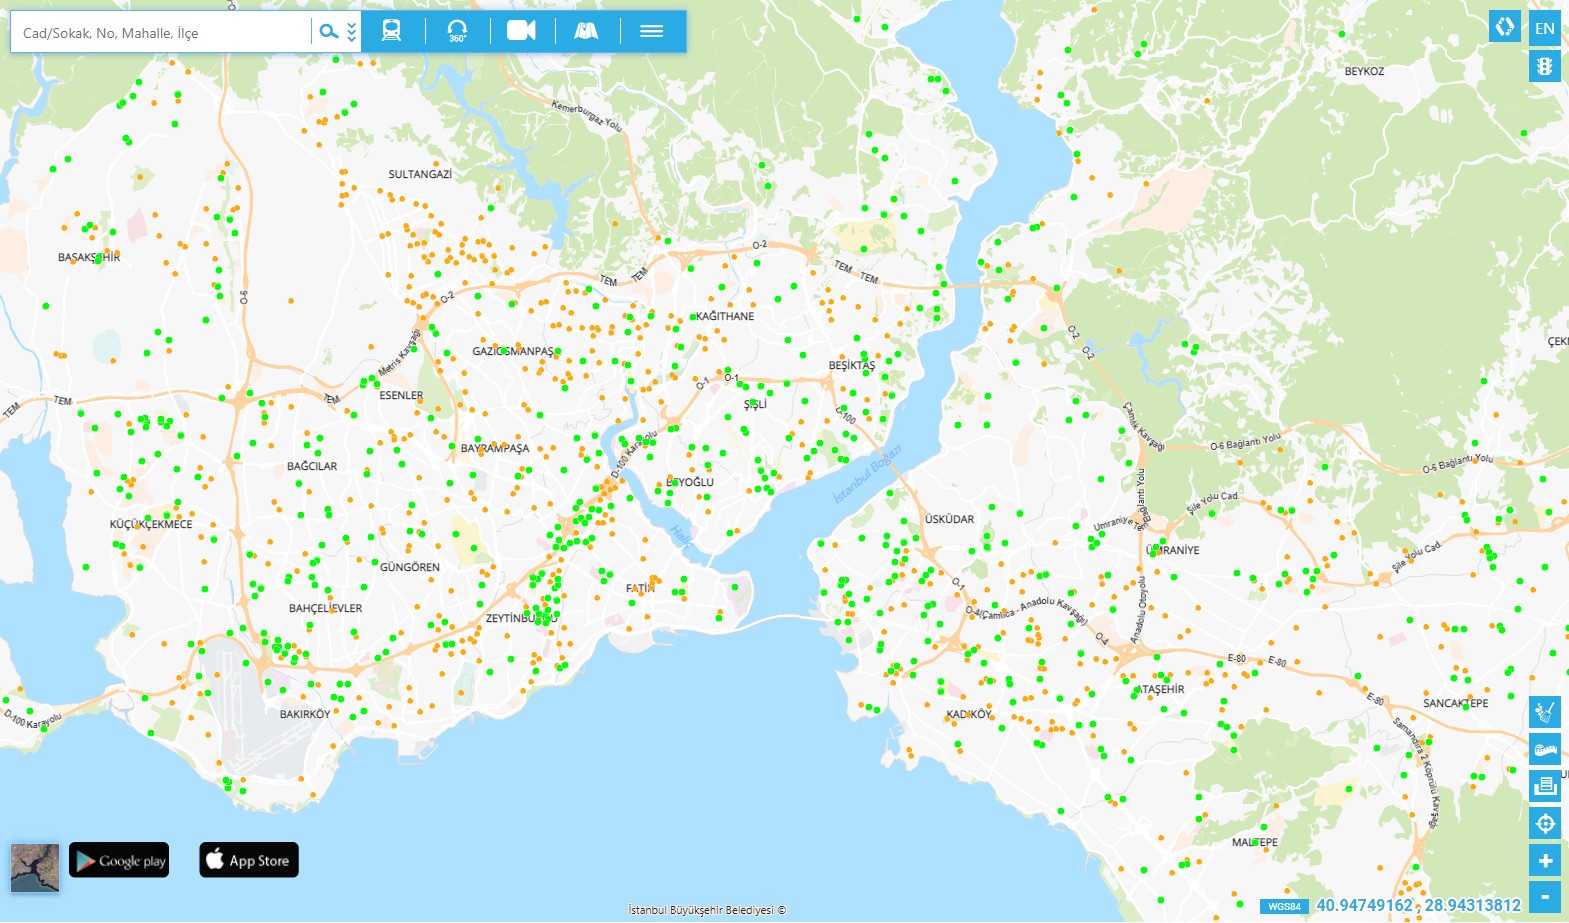
Task: Print the map using printer icon
Action: point(1545,786)
